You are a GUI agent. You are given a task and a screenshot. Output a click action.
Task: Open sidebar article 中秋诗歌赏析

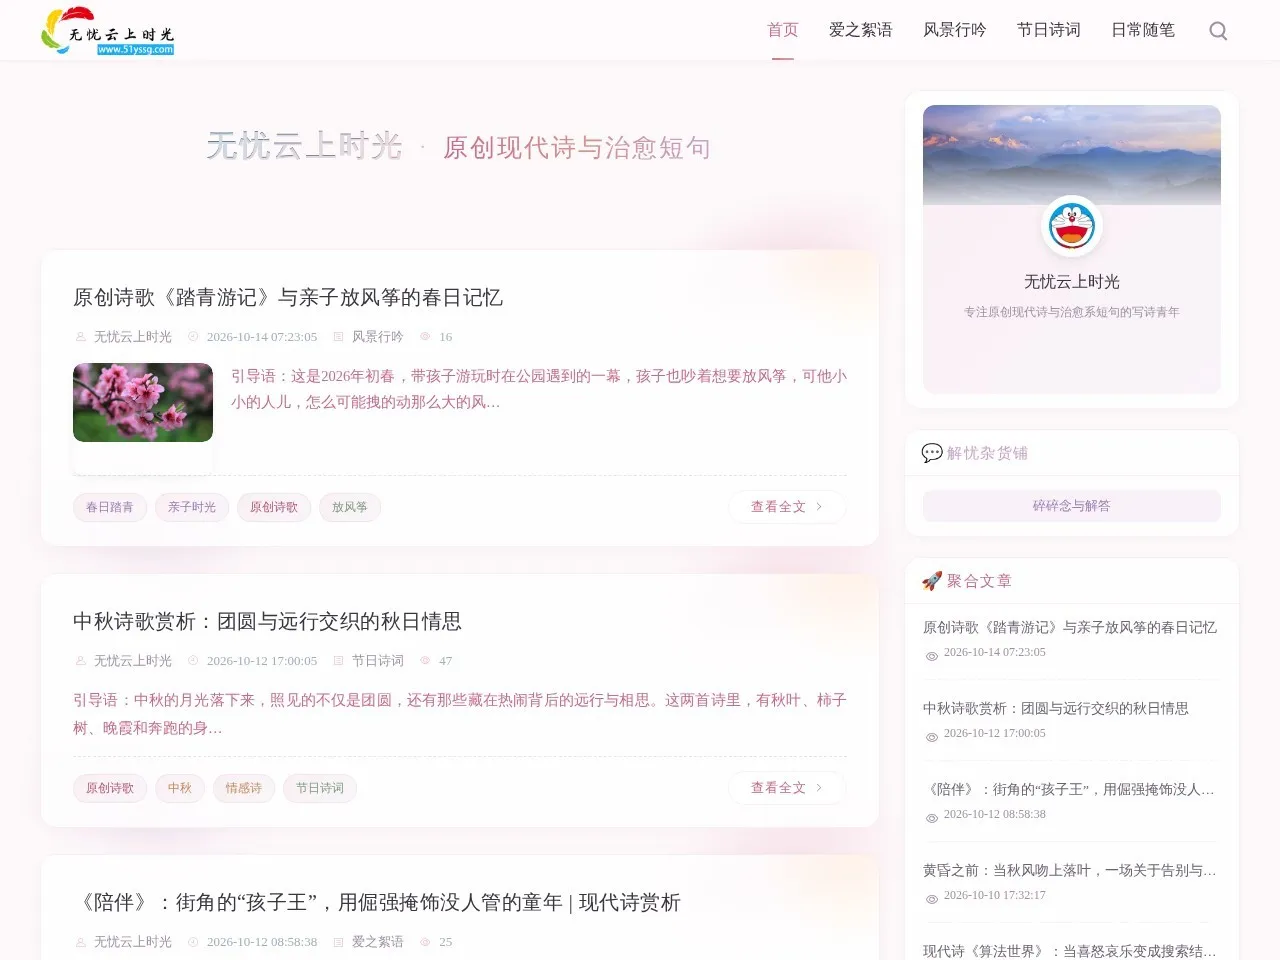click(x=1056, y=708)
